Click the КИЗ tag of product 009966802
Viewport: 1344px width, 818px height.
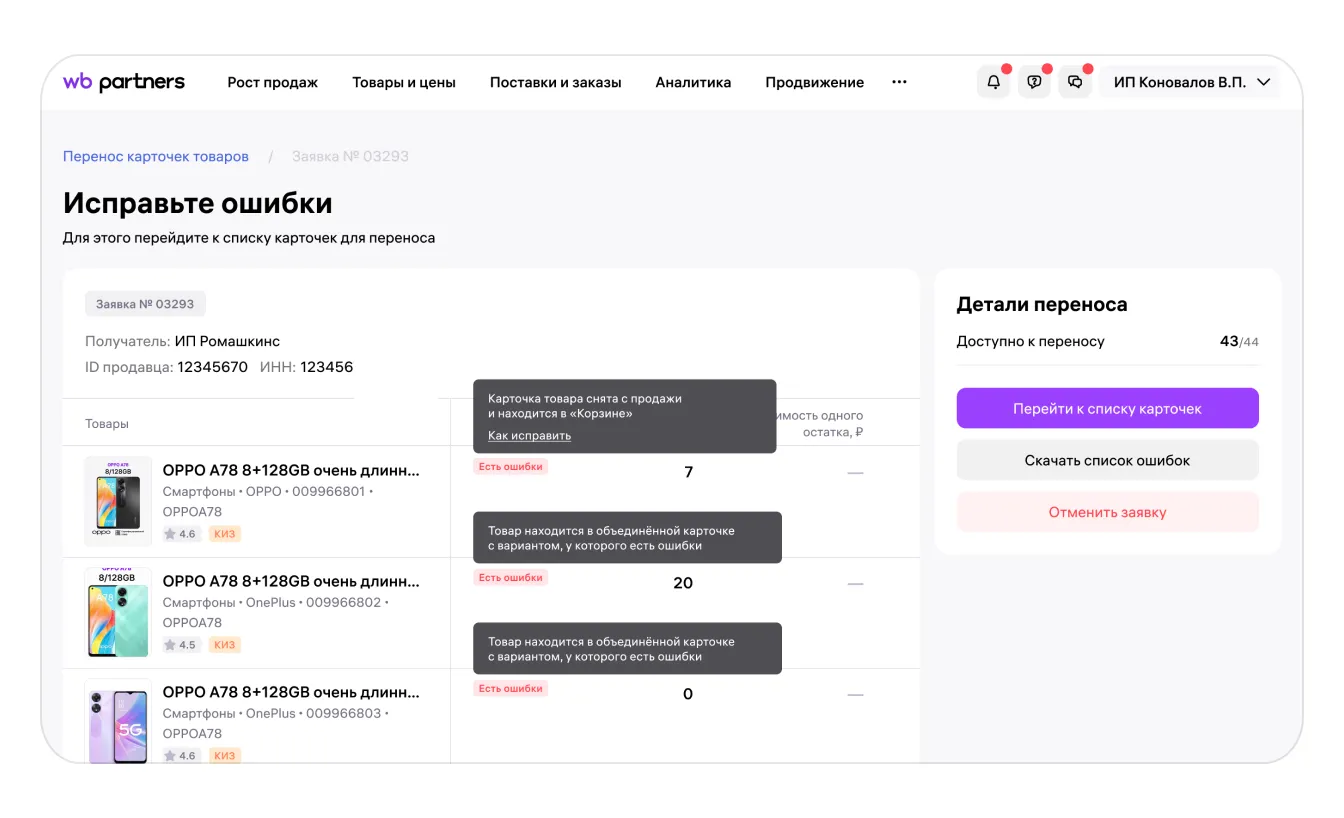(x=225, y=645)
